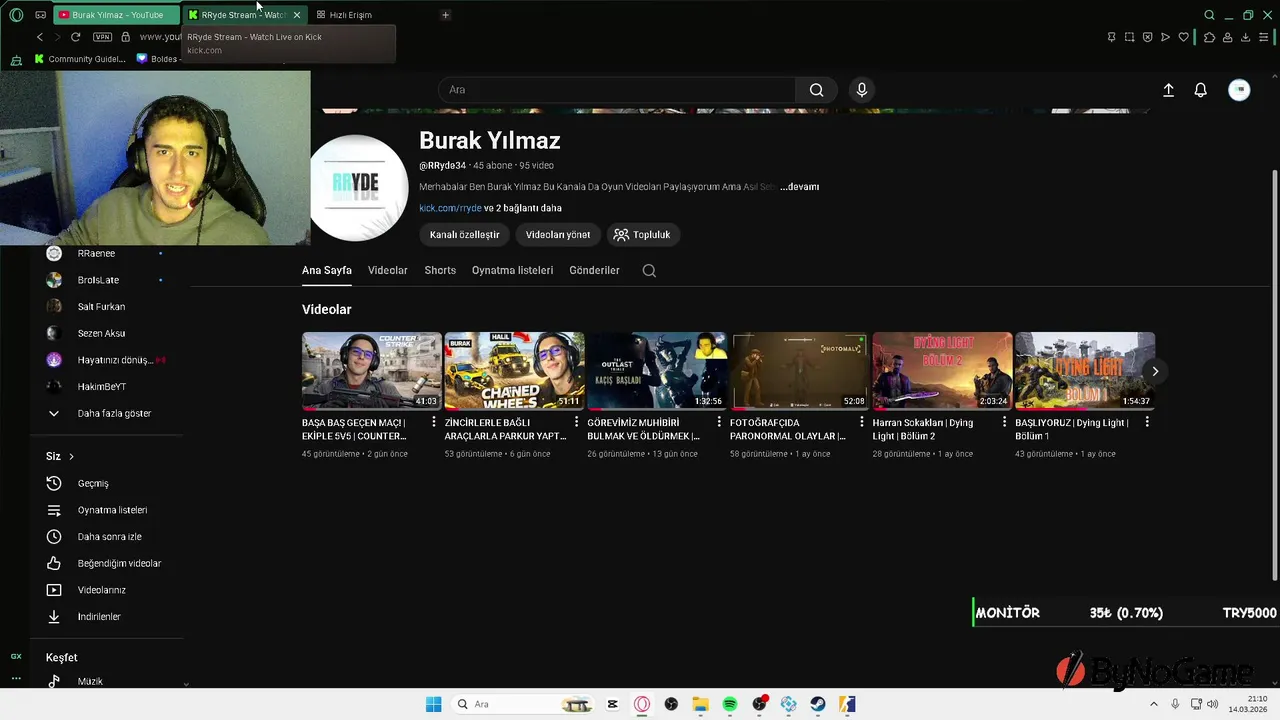This screenshot has width=1280, height=720.
Task: Toggle the Opera VPN badge
Action: click(102, 37)
